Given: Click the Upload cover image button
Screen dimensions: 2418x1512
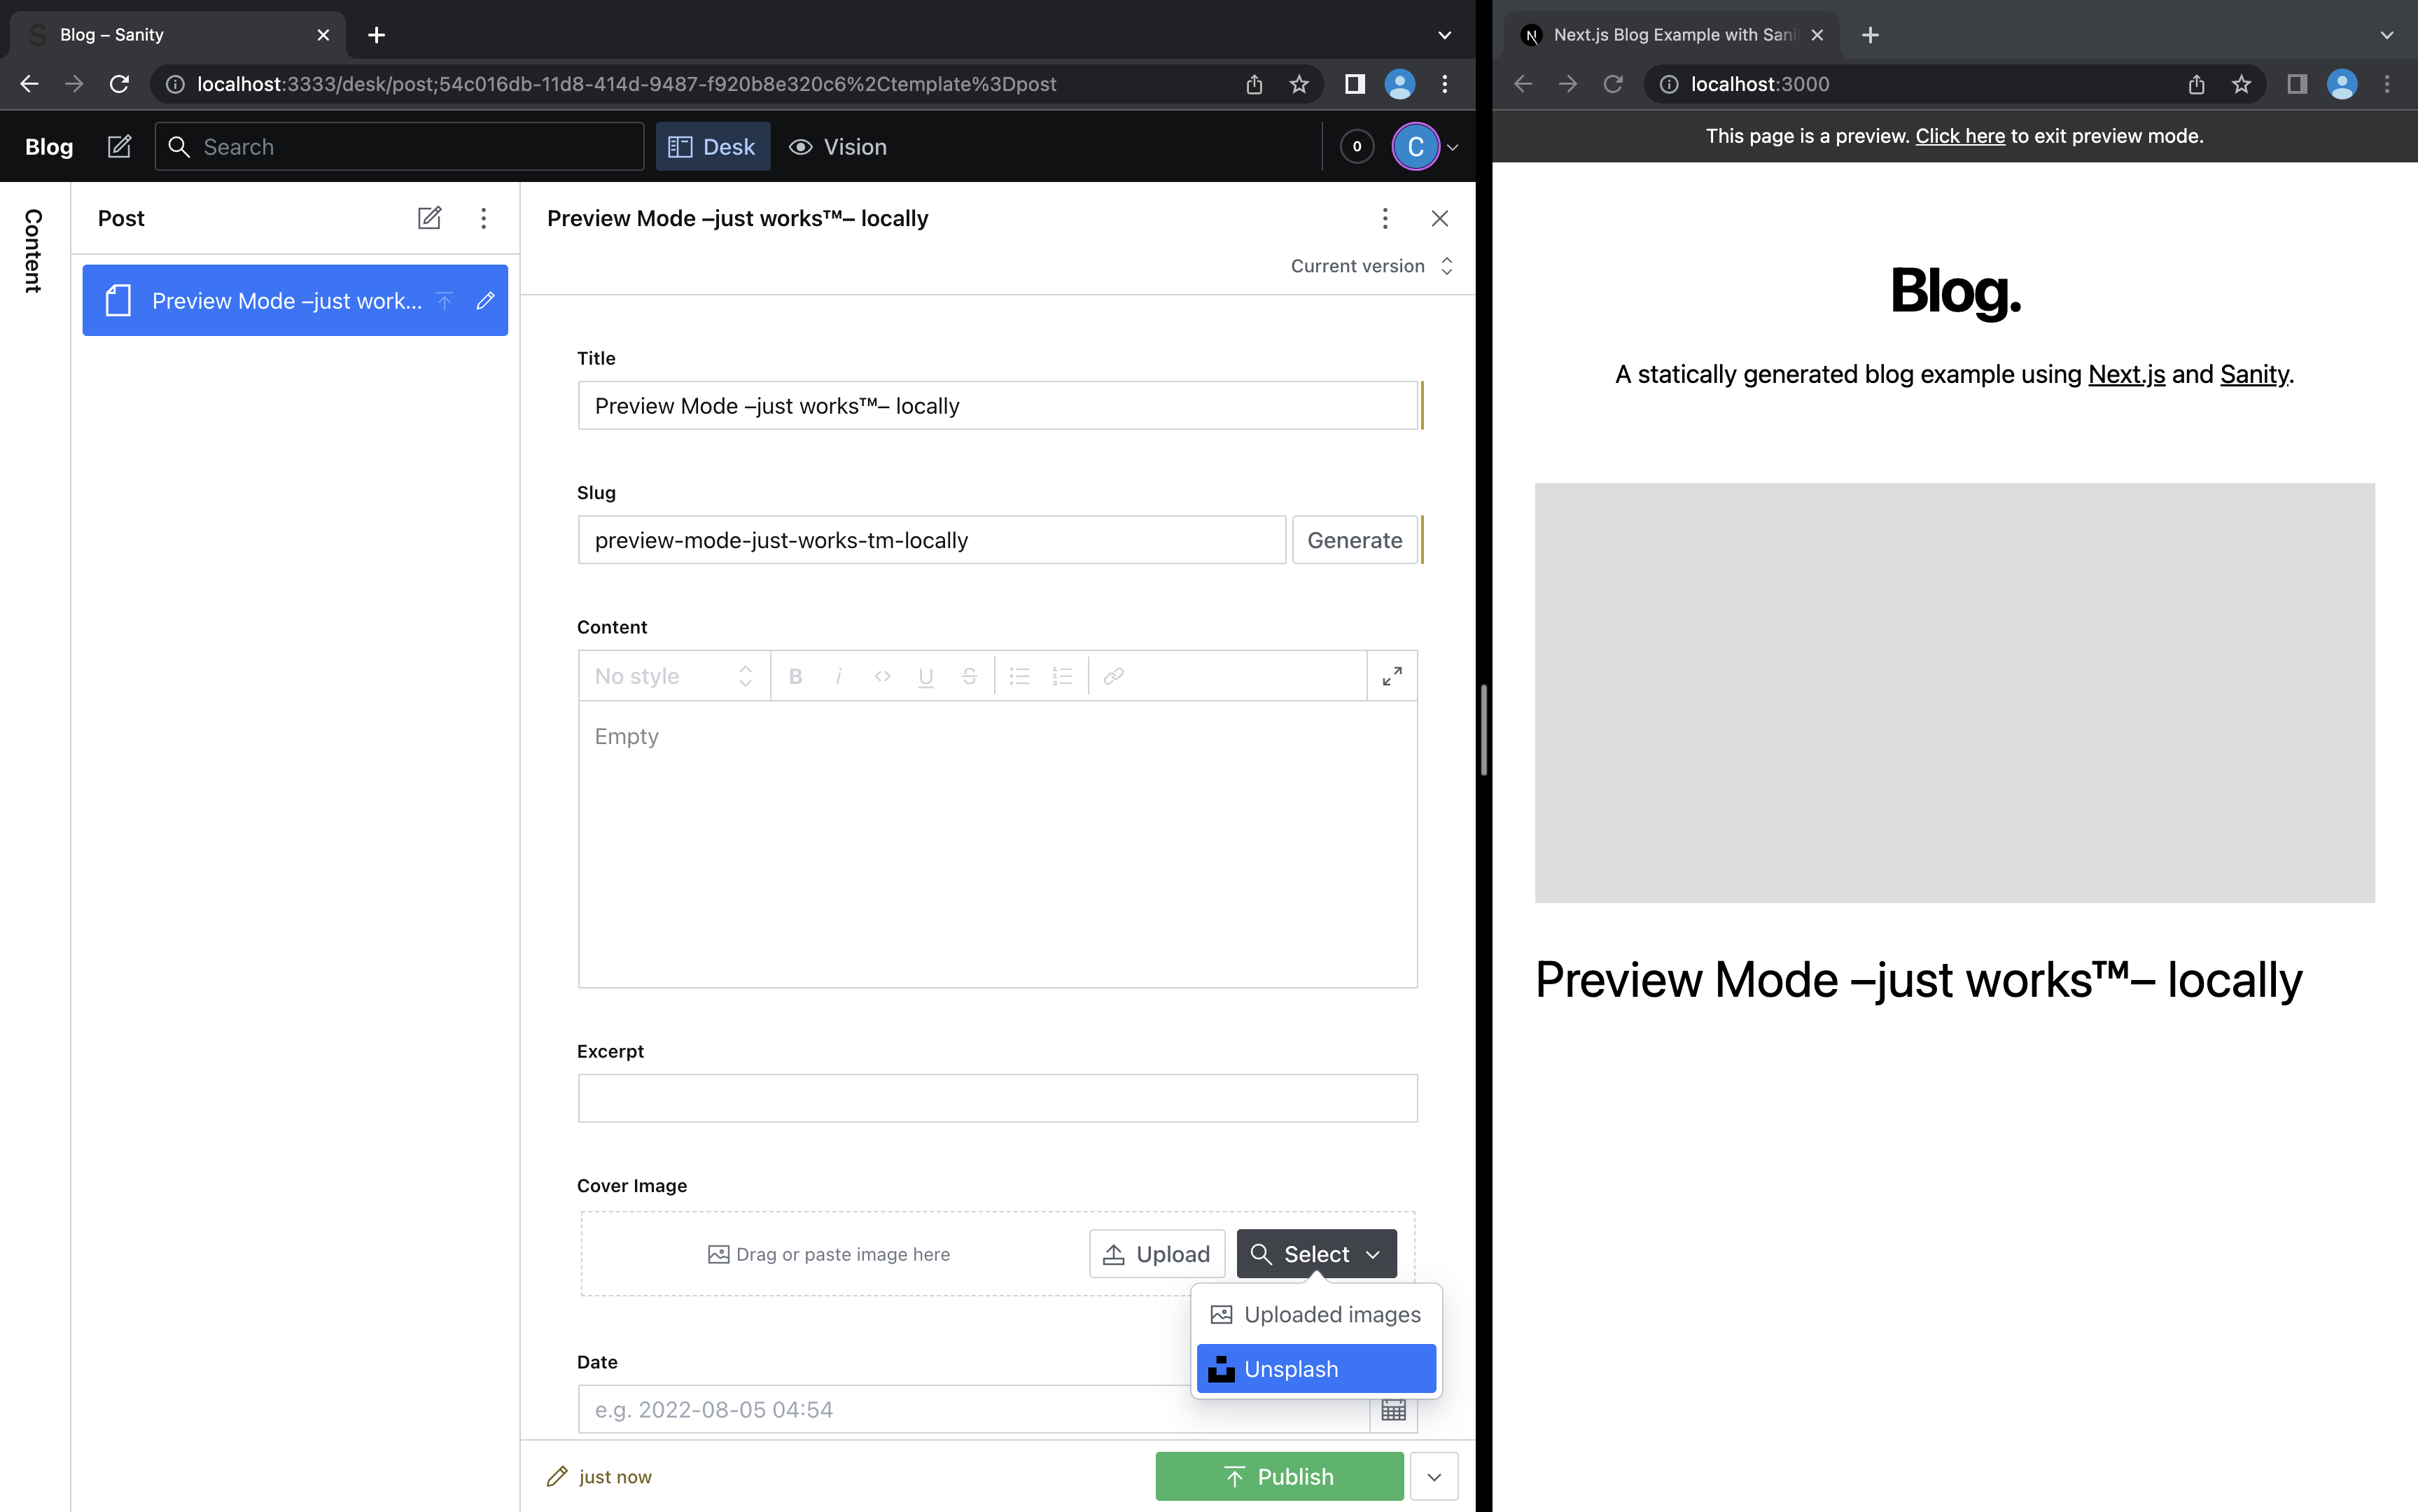Looking at the screenshot, I should 1157,1254.
